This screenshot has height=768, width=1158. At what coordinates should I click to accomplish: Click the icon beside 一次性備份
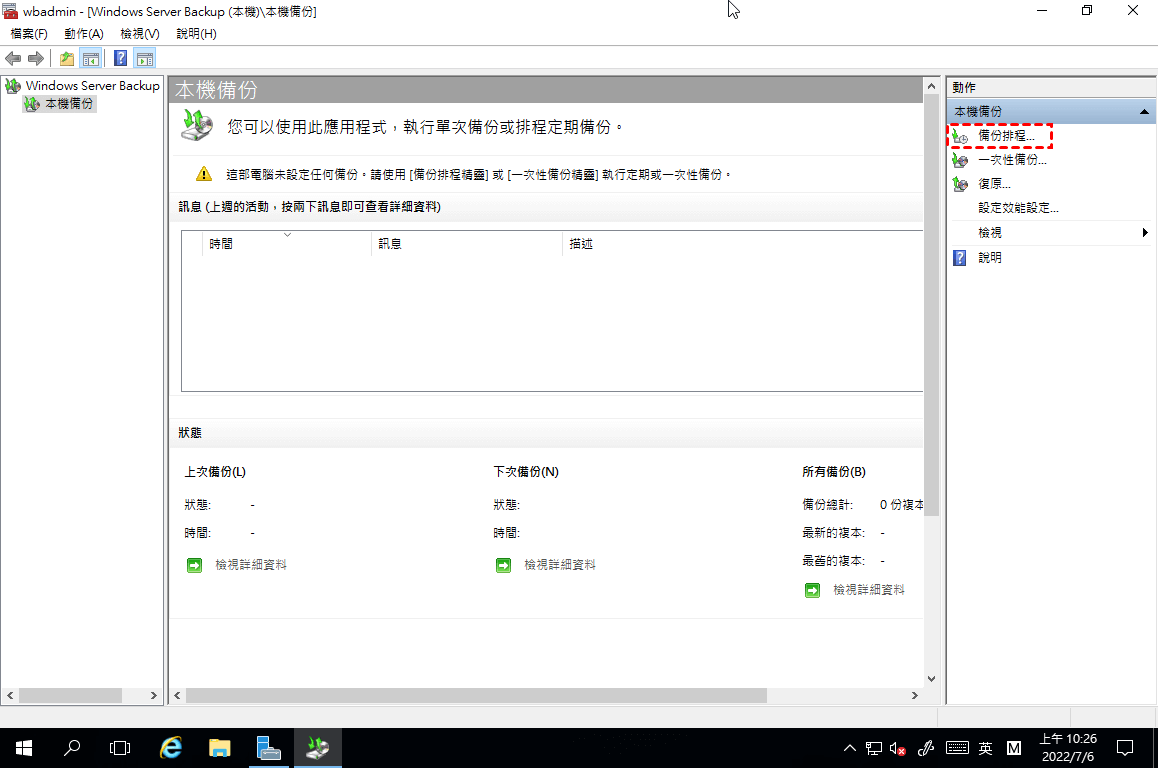tap(960, 160)
